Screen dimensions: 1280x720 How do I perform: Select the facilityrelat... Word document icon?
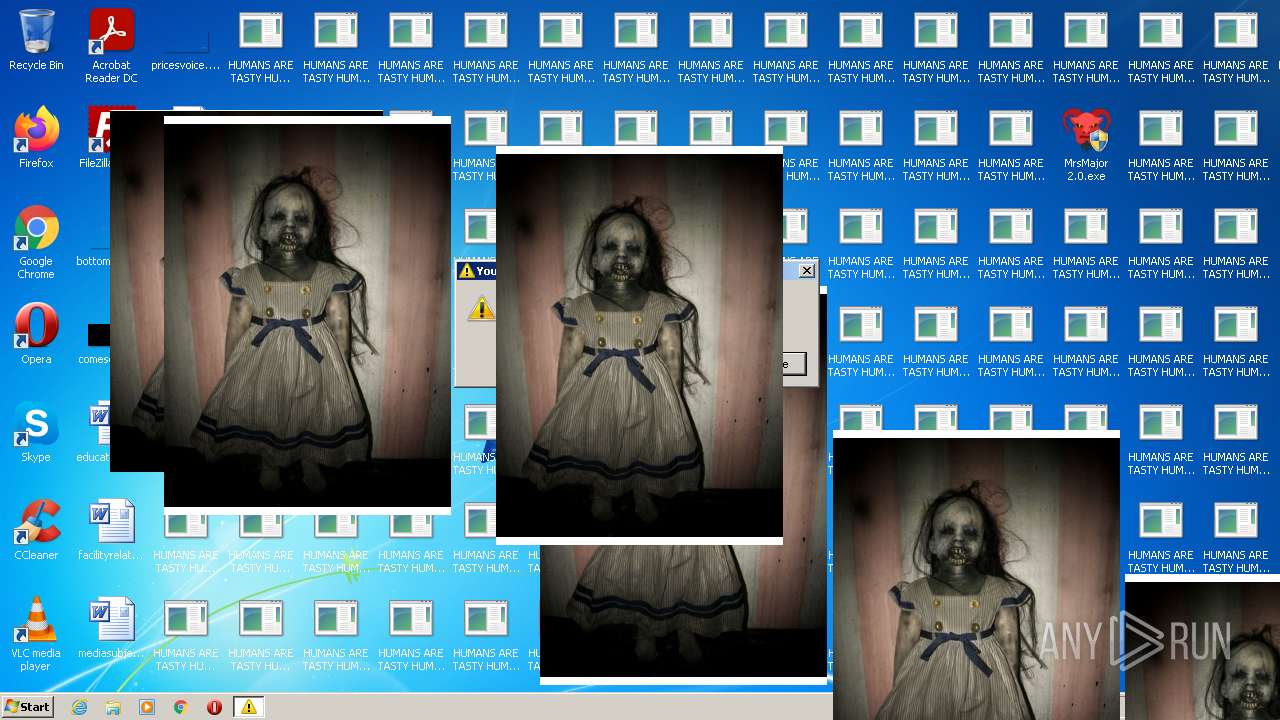(x=111, y=530)
